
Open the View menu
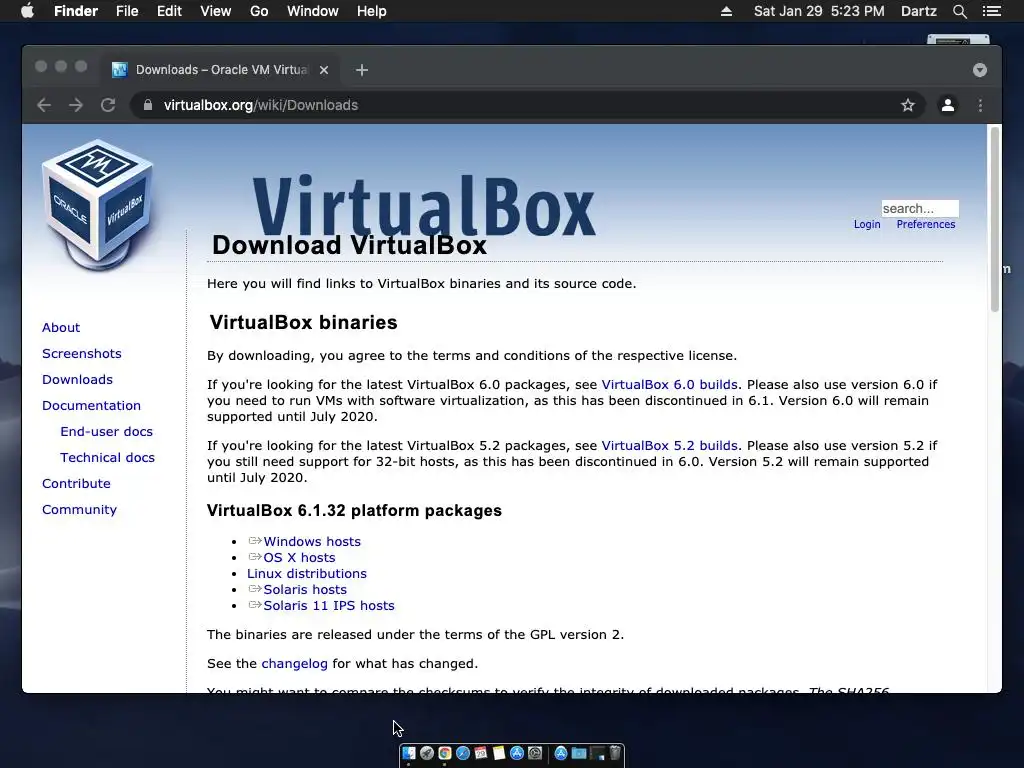[x=216, y=11]
